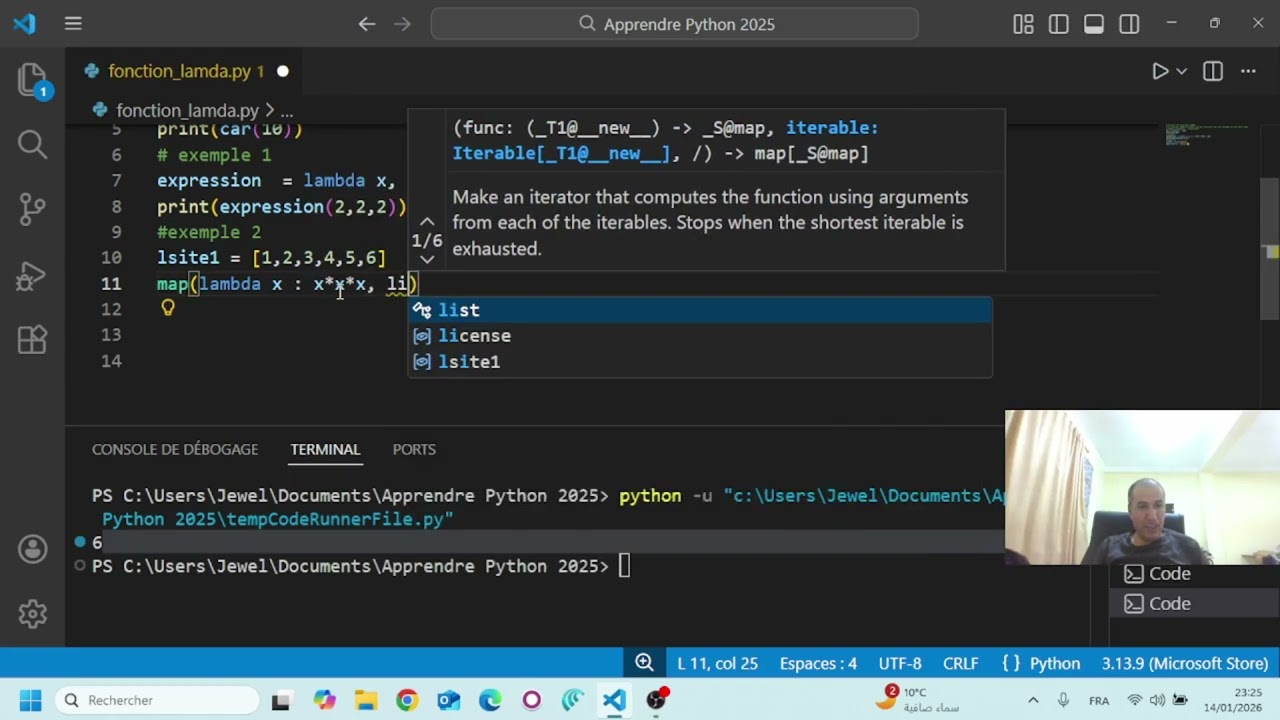Screen dimensions: 1280x720
Task: Show previous signature with up chevron
Action: 427,221
